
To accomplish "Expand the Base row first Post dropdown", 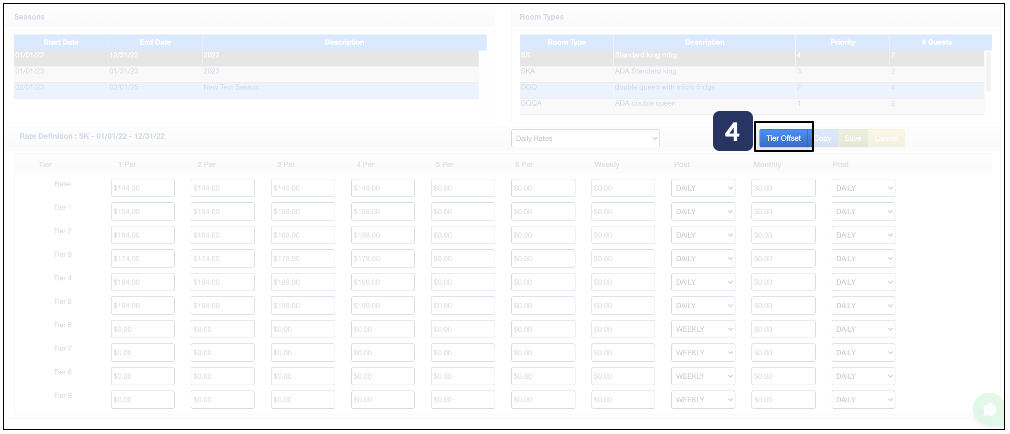I will (x=703, y=188).
